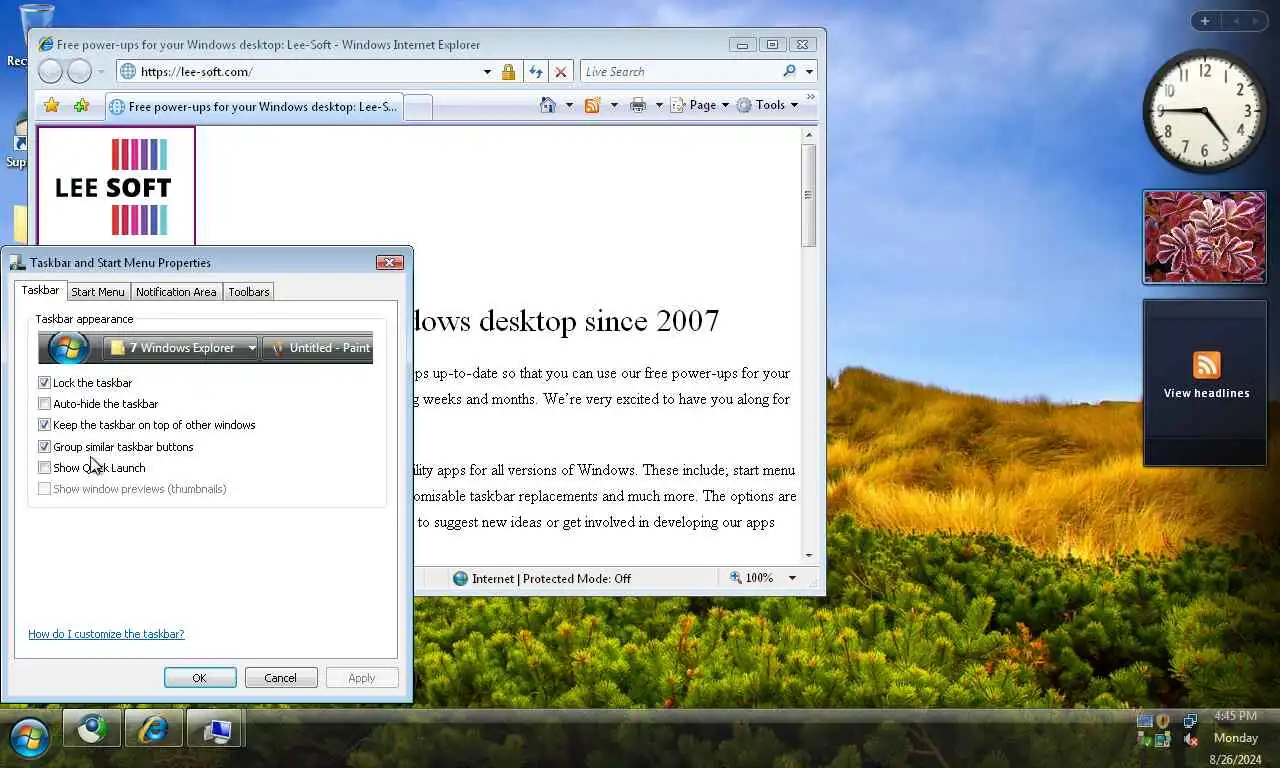Screen dimensions: 1280x768
Task: Click the Print icon in IE toolbar
Action: click(638, 105)
